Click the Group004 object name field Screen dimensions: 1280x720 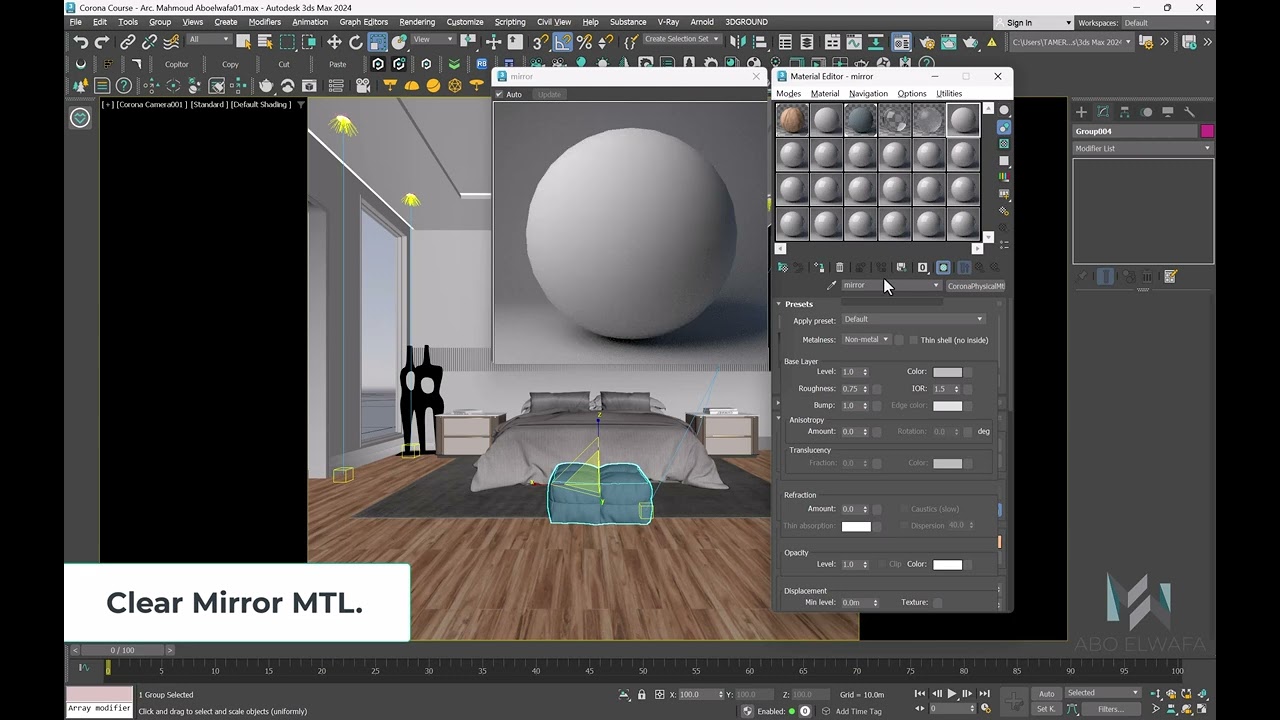(x=1135, y=131)
